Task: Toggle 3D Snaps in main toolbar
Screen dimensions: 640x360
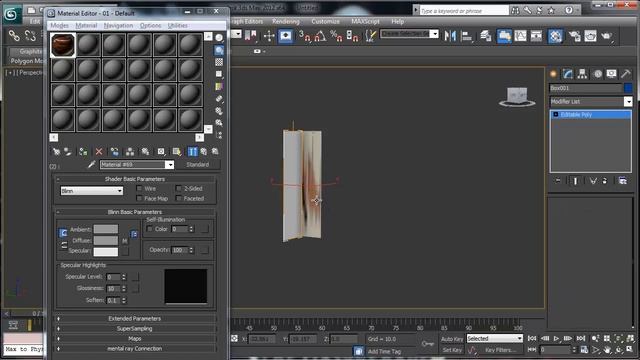Action: point(304,36)
